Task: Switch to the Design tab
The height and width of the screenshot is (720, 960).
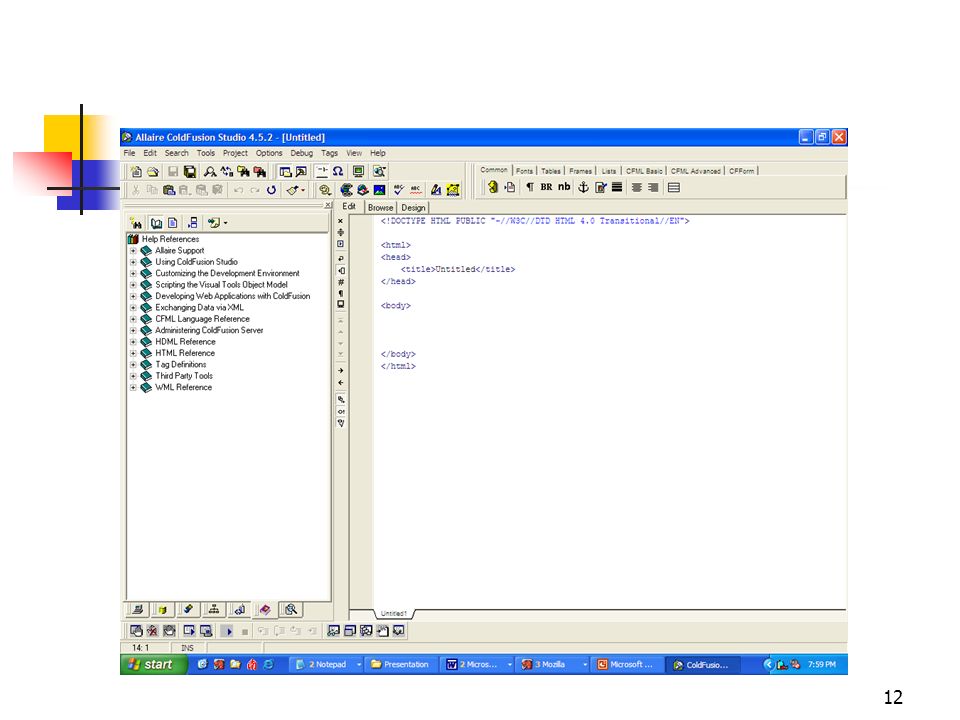Action: point(413,208)
